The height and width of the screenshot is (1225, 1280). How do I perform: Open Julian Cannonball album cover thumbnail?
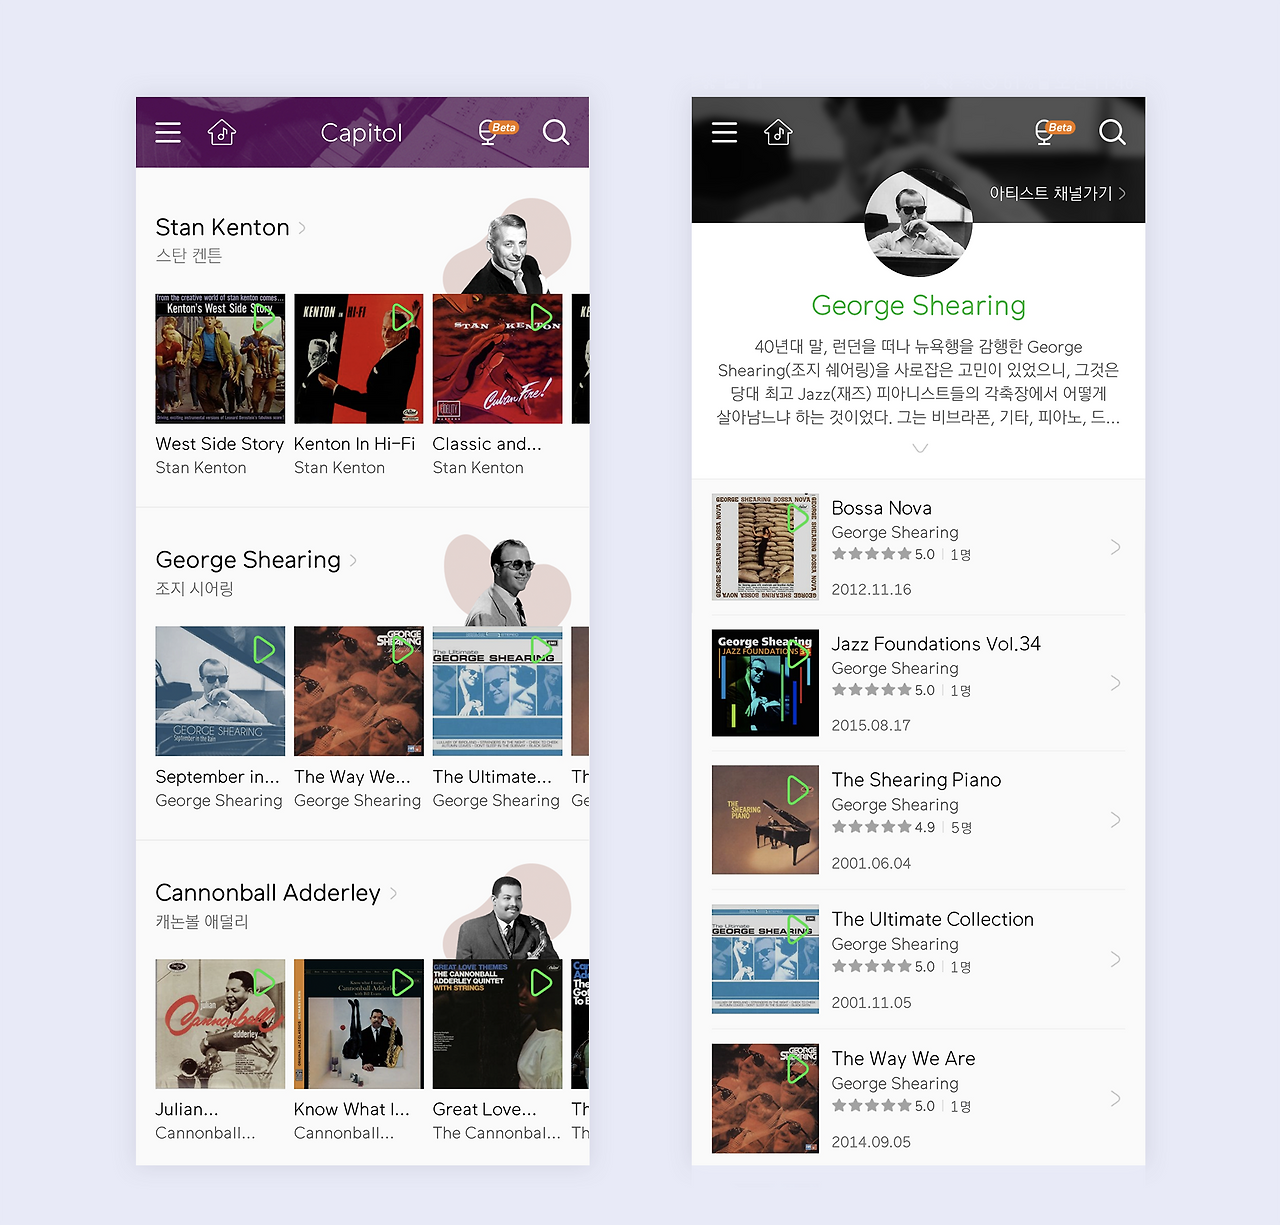(x=220, y=1024)
